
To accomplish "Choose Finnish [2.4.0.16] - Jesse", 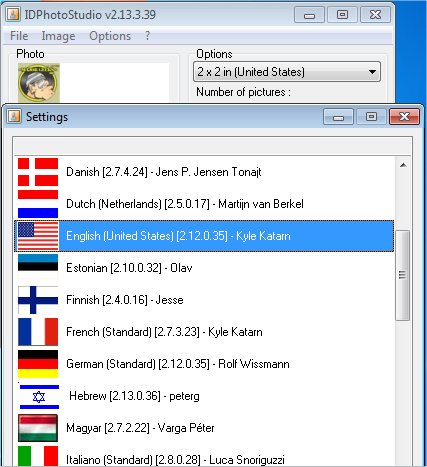I will [204, 300].
